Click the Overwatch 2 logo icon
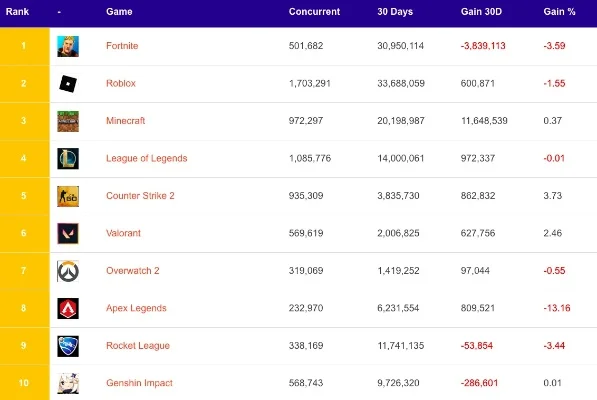597x400 pixels. (x=68, y=271)
